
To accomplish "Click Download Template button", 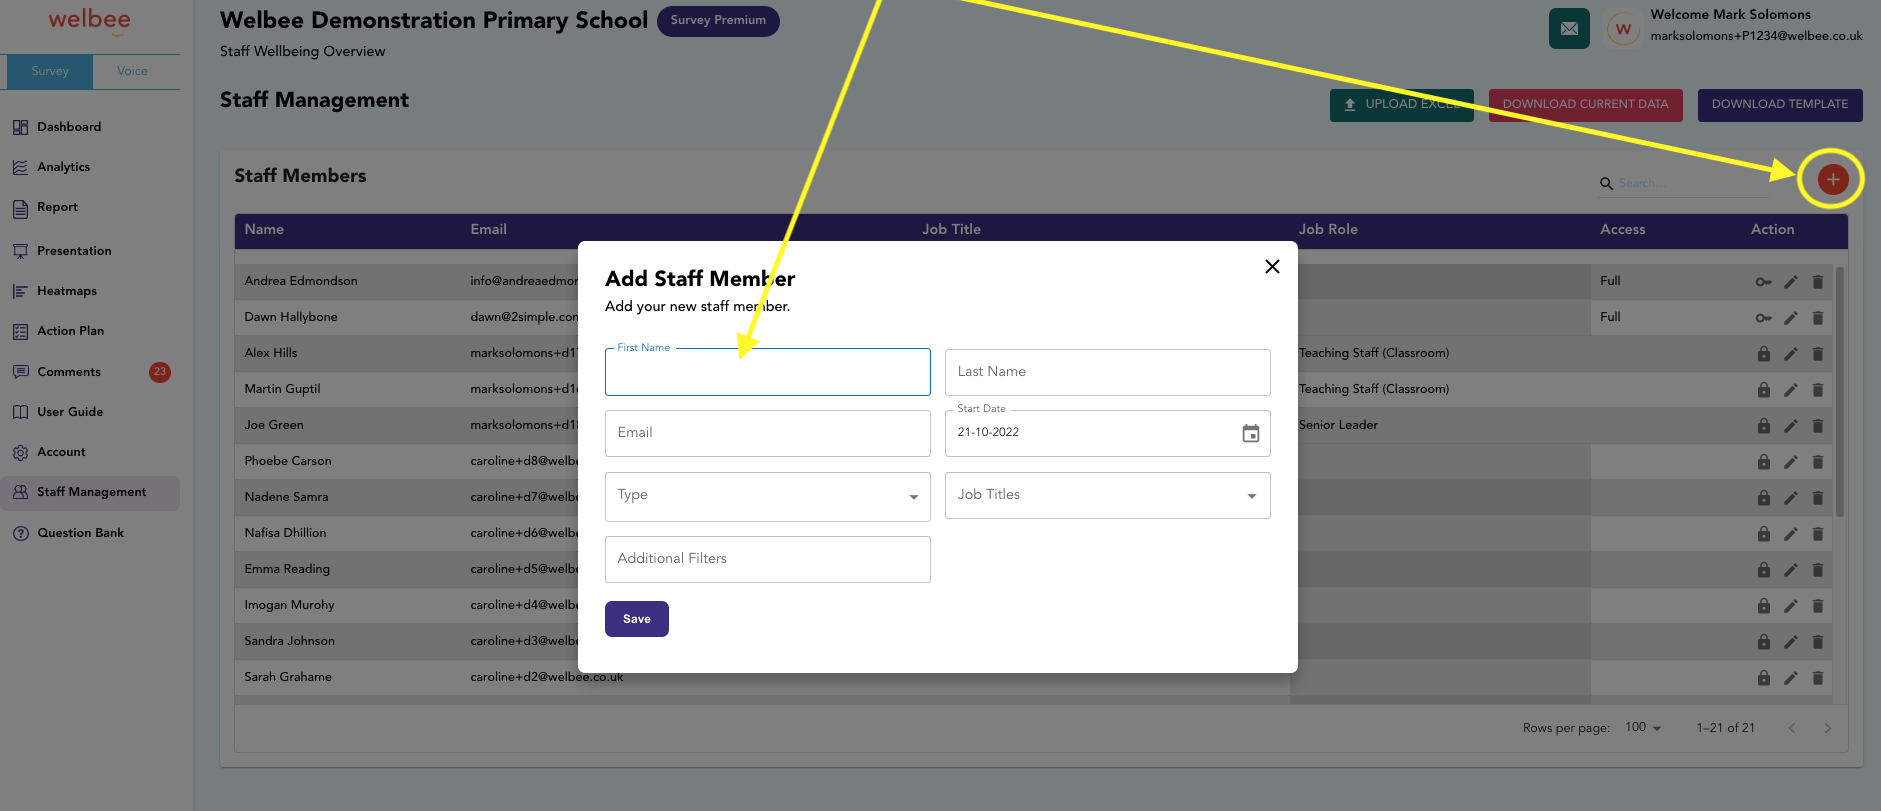I will coord(1780,105).
